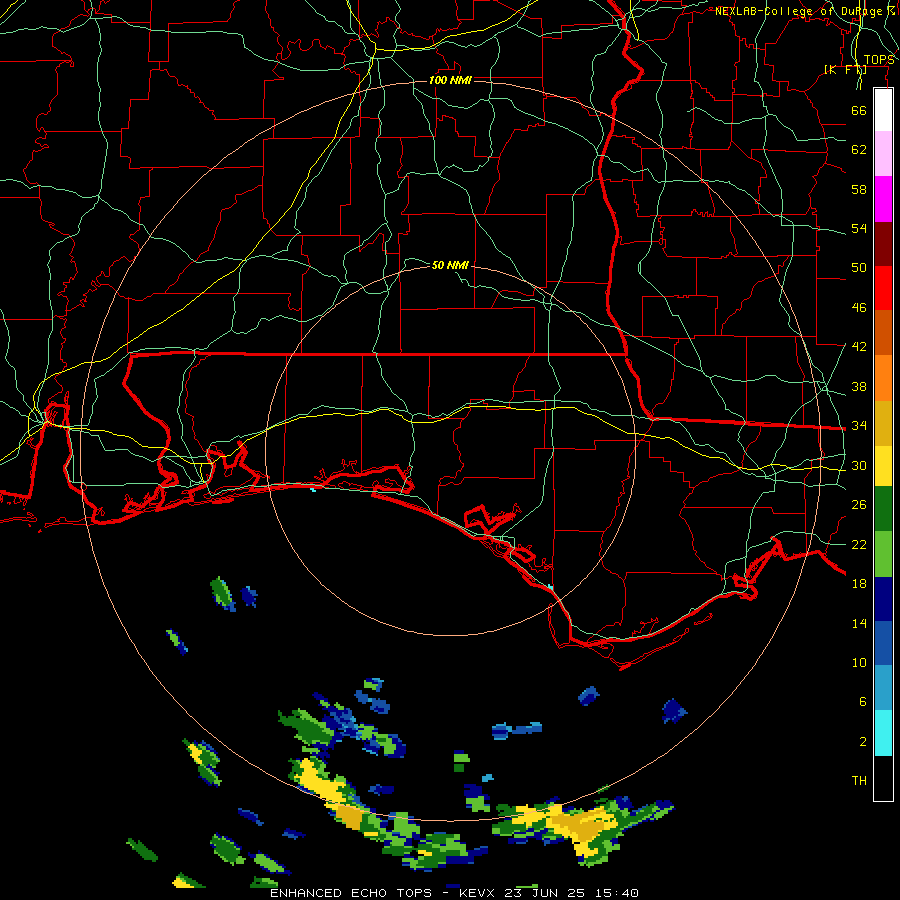Pick the yellow legend swatch
The width and height of the screenshot is (900, 900).
[x=883, y=466]
